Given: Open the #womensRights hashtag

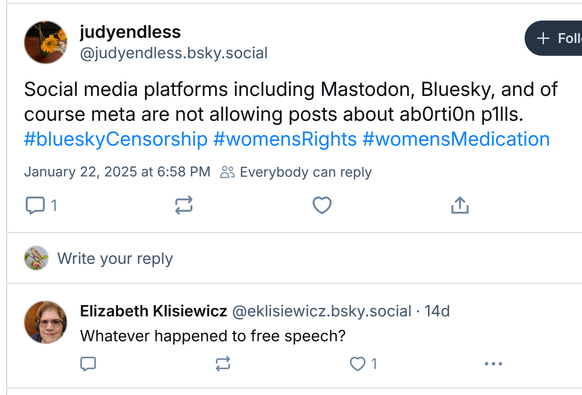Looking at the screenshot, I should (x=285, y=139).
